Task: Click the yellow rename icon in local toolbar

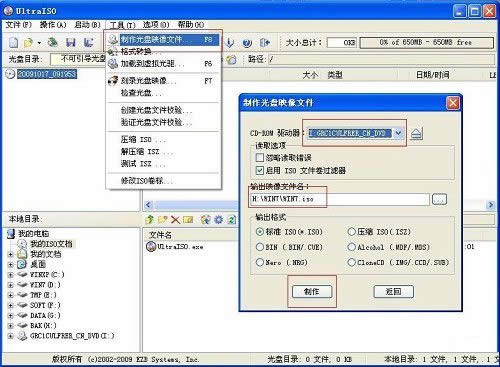Action: click(x=188, y=219)
